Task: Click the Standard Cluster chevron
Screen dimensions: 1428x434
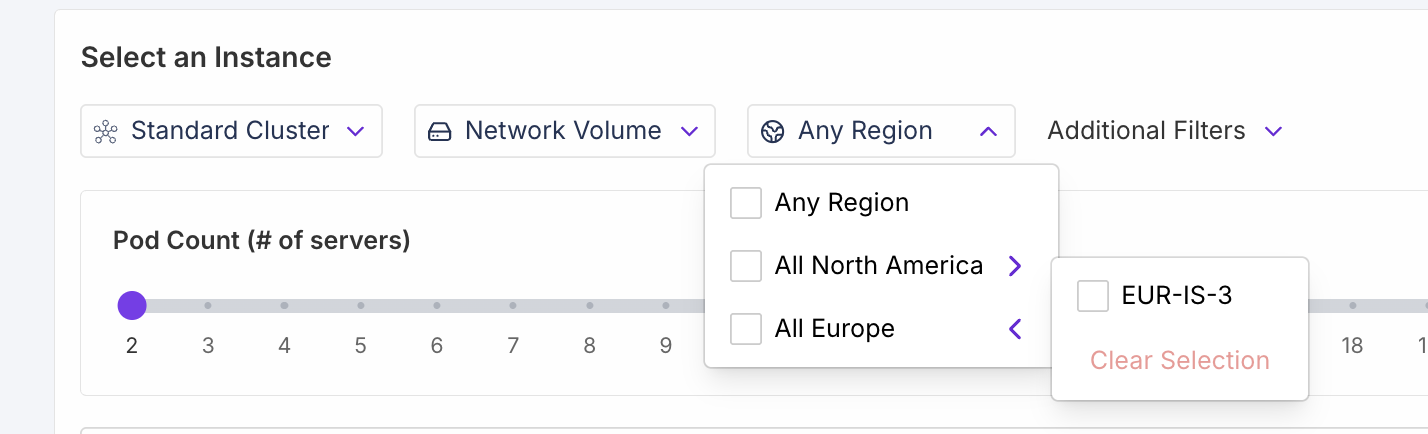Action: [x=355, y=131]
